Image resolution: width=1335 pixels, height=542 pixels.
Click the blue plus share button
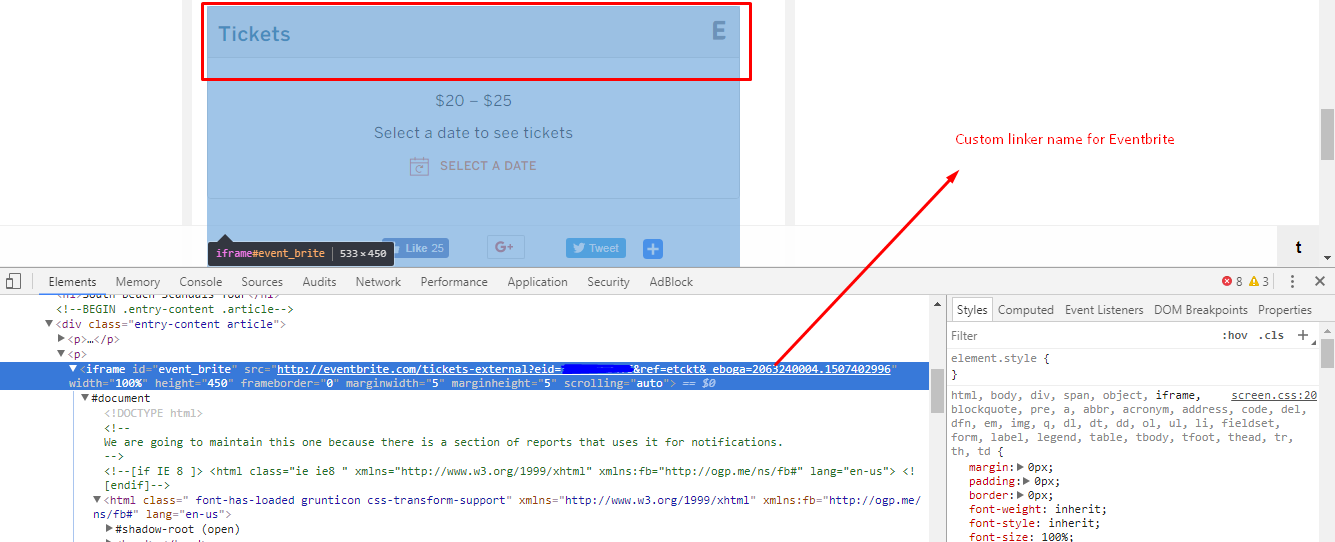click(x=653, y=249)
